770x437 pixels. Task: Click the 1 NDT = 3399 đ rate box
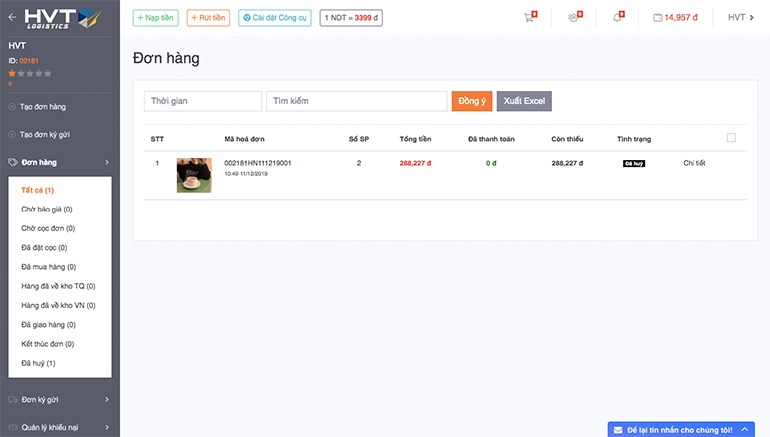(x=351, y=18)
